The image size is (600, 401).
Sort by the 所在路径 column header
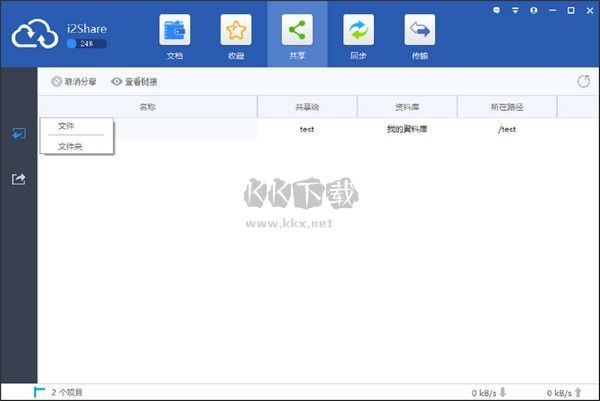506,106
